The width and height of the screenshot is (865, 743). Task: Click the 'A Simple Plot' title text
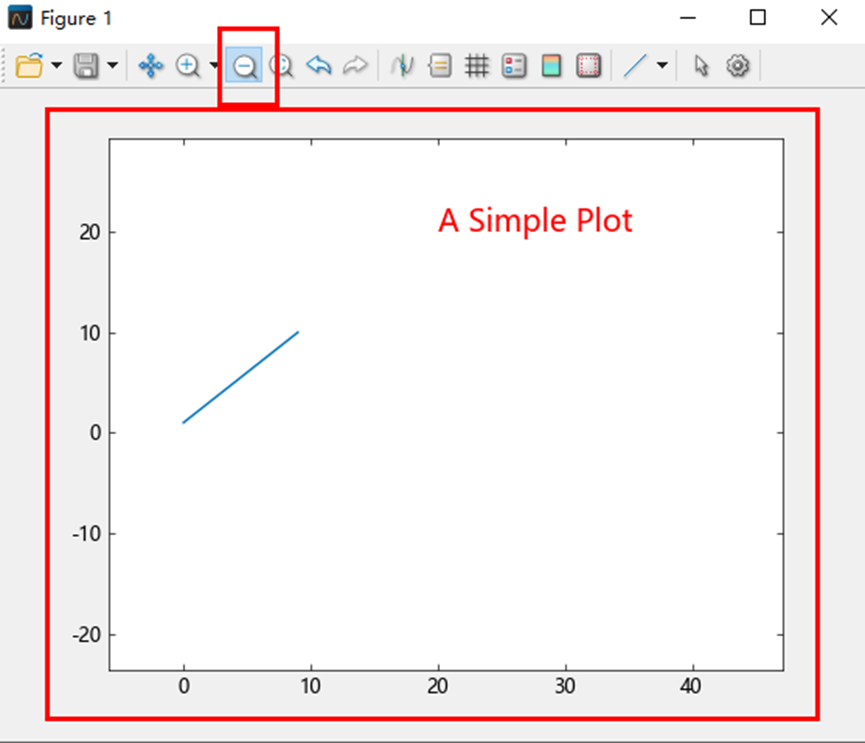point(535,221)
